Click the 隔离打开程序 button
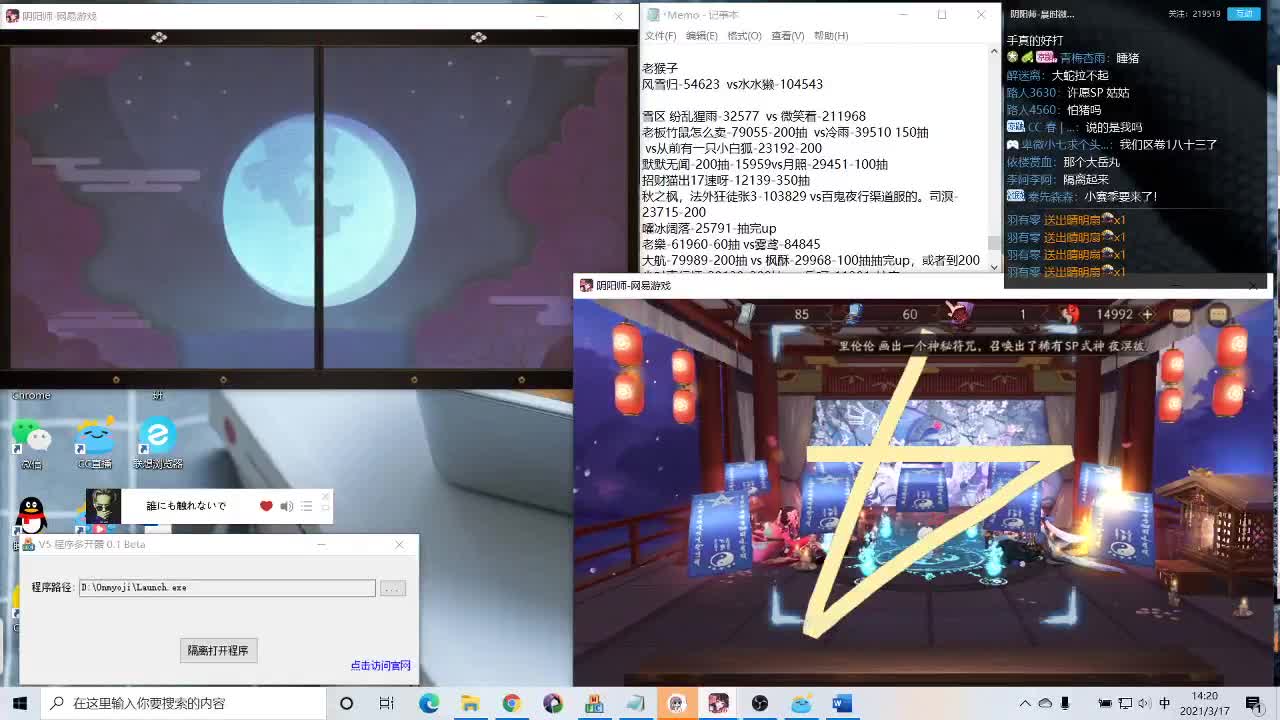The image size is (1280, 720). (x=218, y=650)
